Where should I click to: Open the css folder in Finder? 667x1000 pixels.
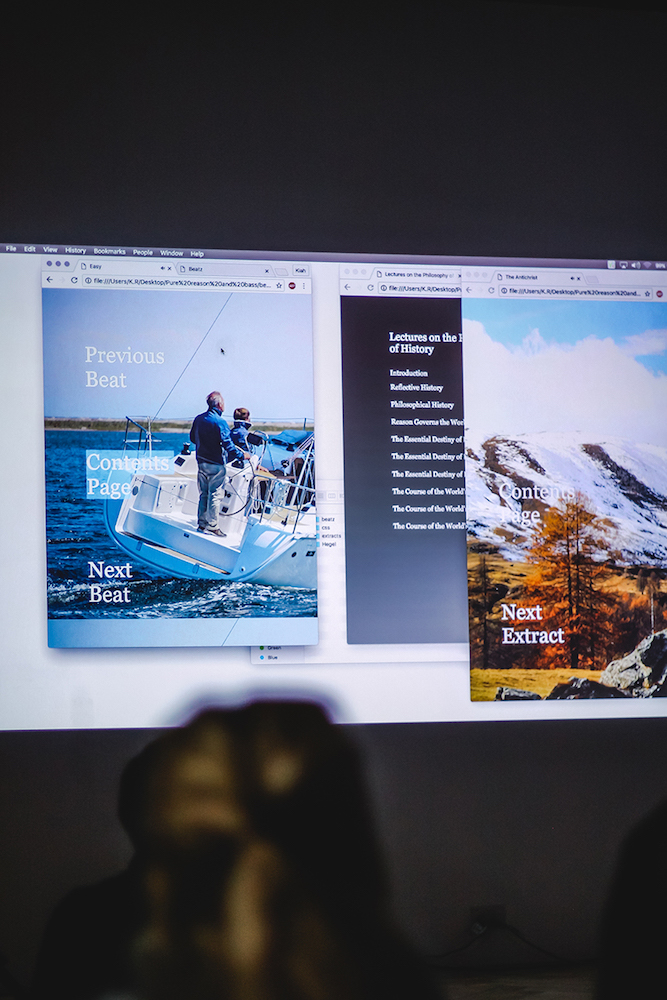(x=323, y=528)
